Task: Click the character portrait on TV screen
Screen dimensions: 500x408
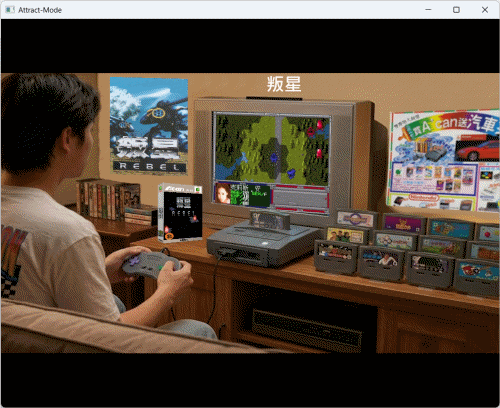Action: tap(223, 194)
